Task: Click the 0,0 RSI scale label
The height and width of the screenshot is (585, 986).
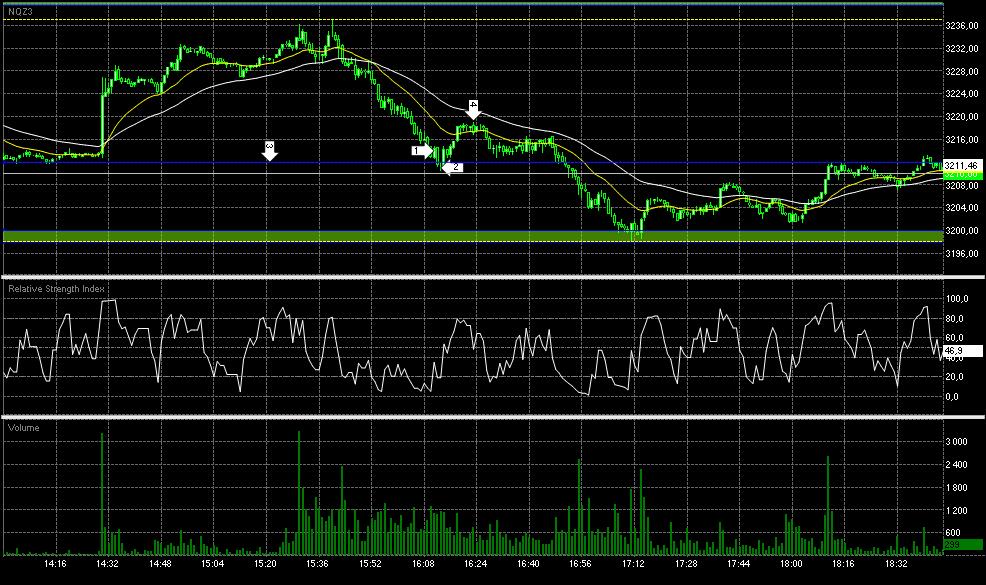Action: [952, 397]
